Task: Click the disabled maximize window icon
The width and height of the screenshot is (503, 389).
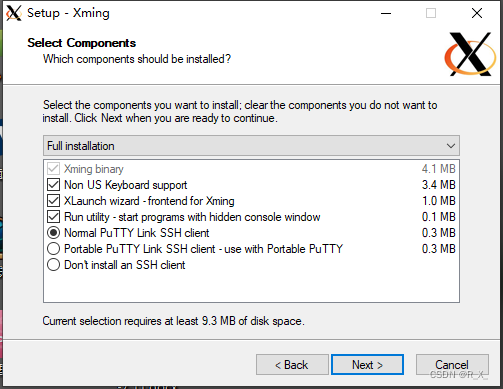Action: [431, 13]
